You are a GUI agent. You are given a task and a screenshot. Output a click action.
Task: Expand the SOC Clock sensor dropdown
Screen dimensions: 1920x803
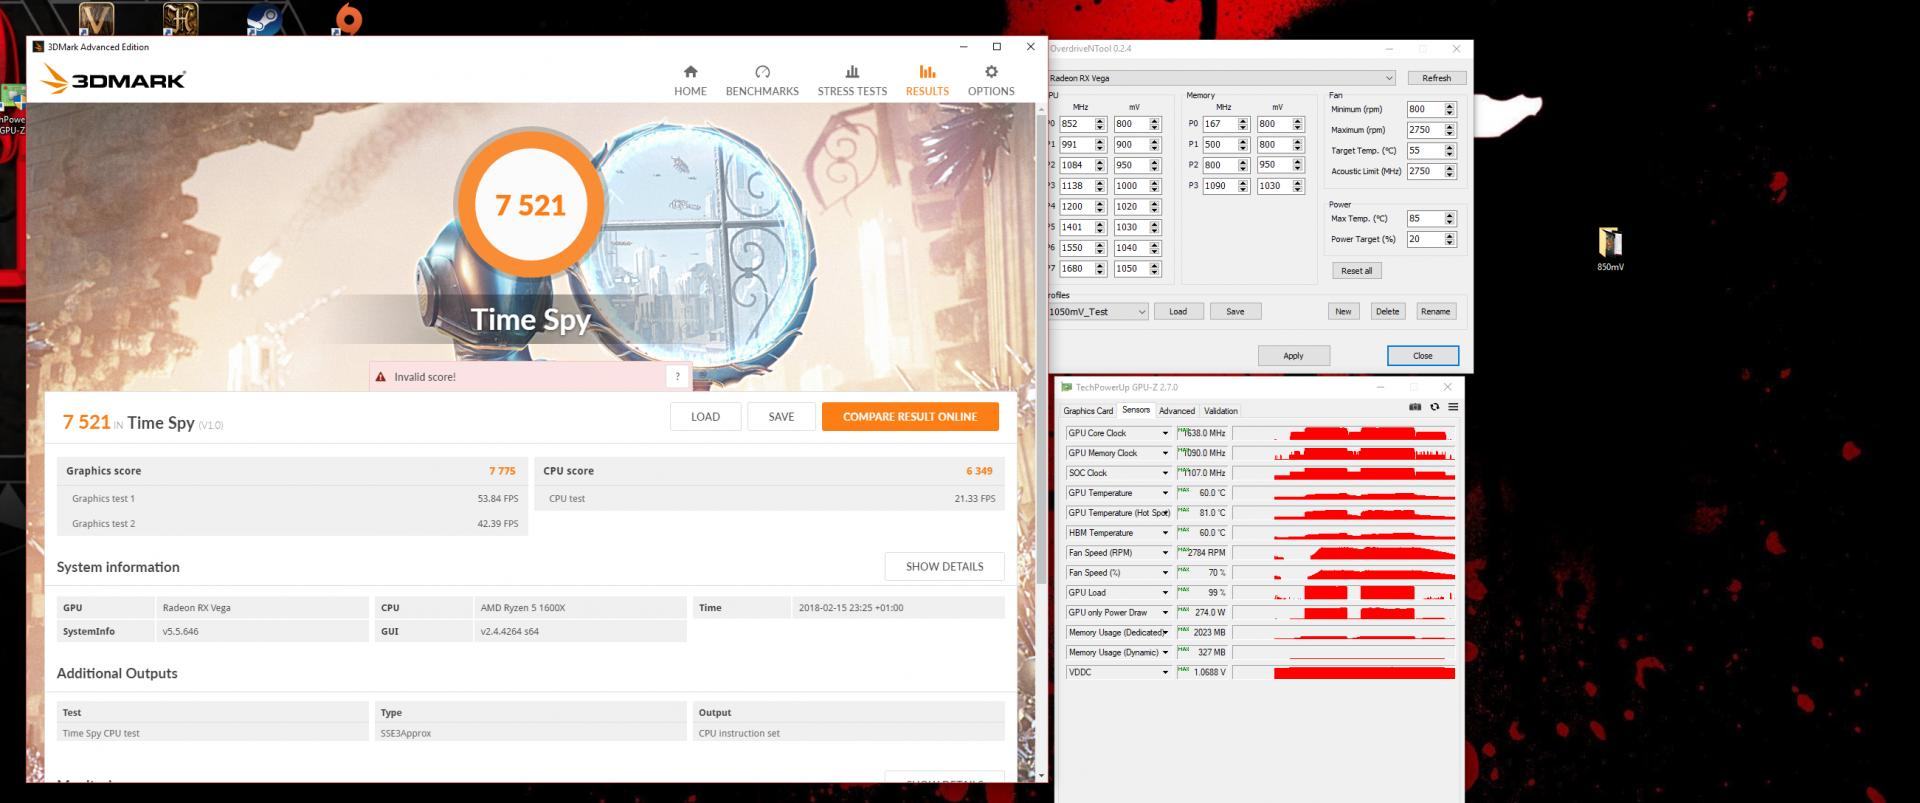pyautogui.click(x=1164, y=473)
